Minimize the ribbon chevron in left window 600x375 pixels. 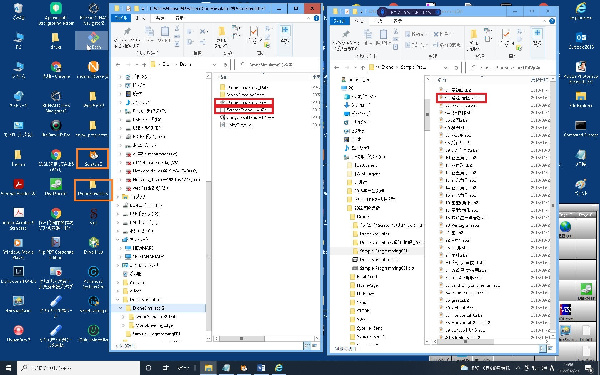(309, 18)
